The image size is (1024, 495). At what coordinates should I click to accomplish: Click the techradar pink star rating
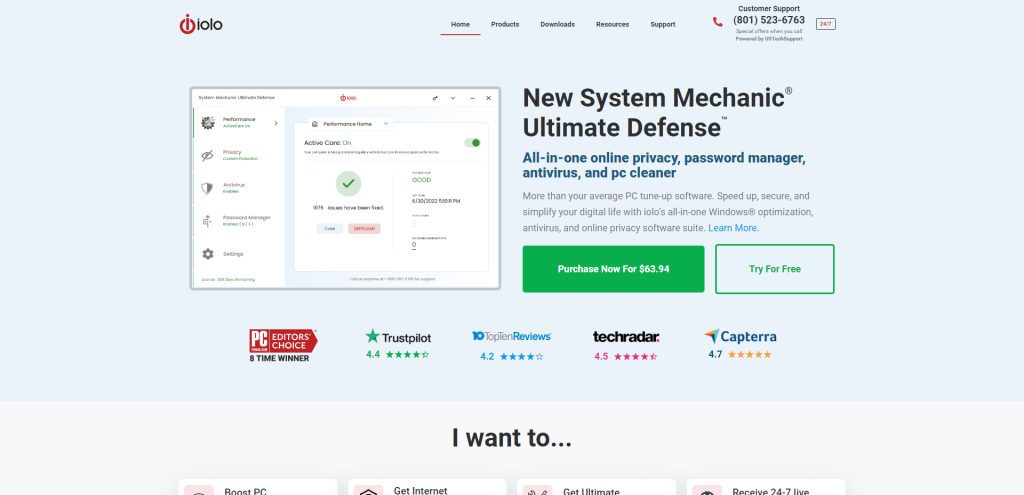[x=635, y=357]
